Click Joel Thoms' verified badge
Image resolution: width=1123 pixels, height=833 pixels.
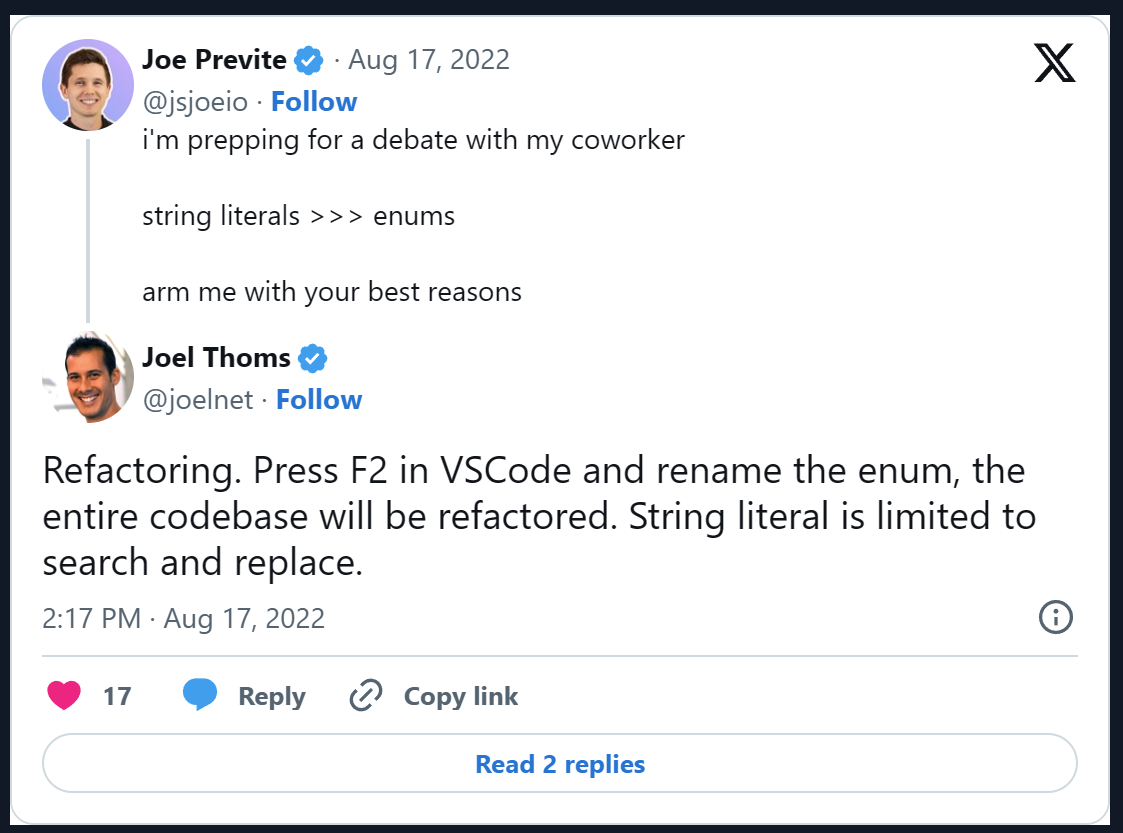[313, 358]
